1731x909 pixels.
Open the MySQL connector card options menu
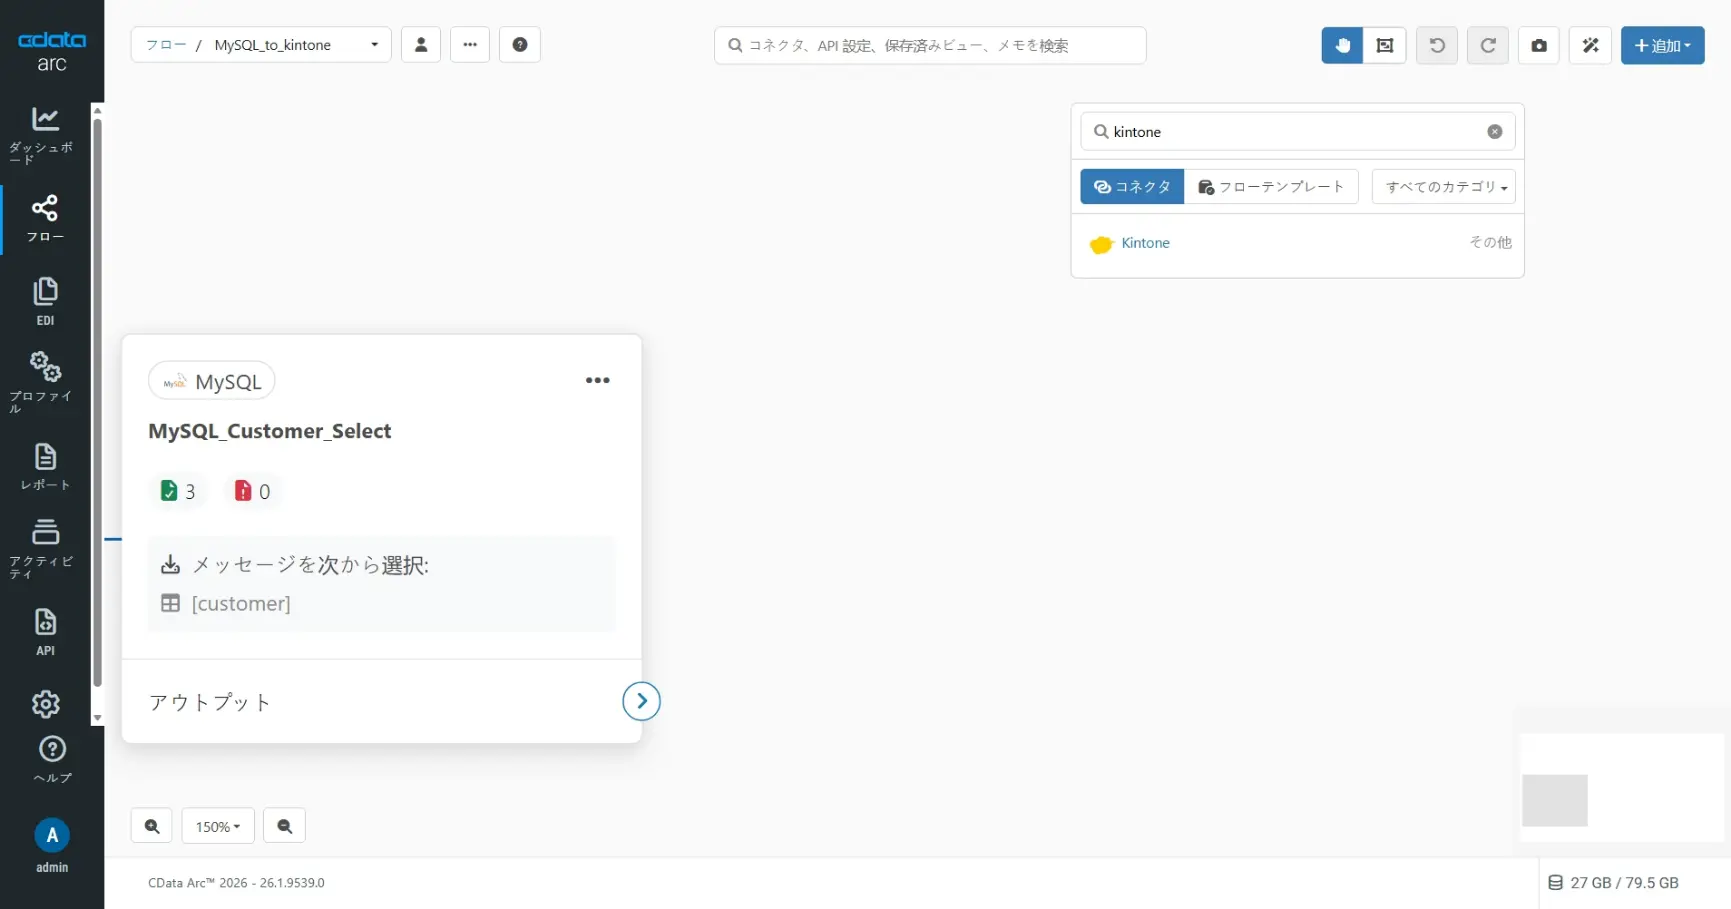(598, 380)
